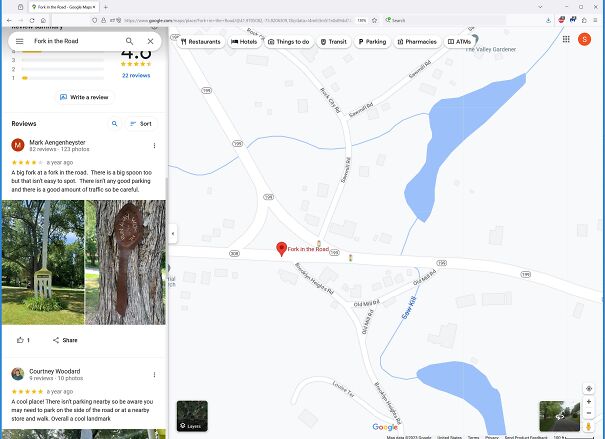Viewport: 605px width, 439px height.
Task: Zoom in on the map
Action: tap(589, 401)
